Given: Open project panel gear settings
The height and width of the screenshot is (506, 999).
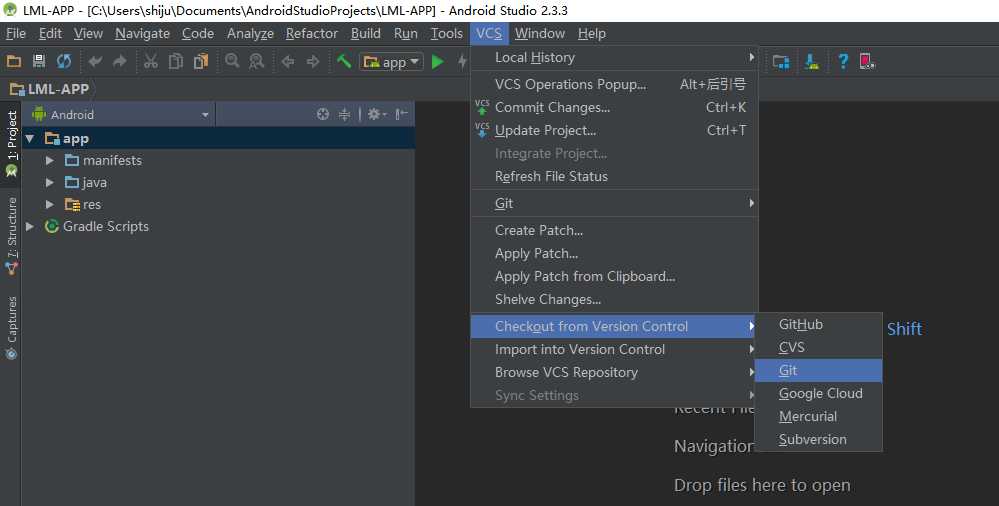Looking at the screenshot, I should click(377, 114).
